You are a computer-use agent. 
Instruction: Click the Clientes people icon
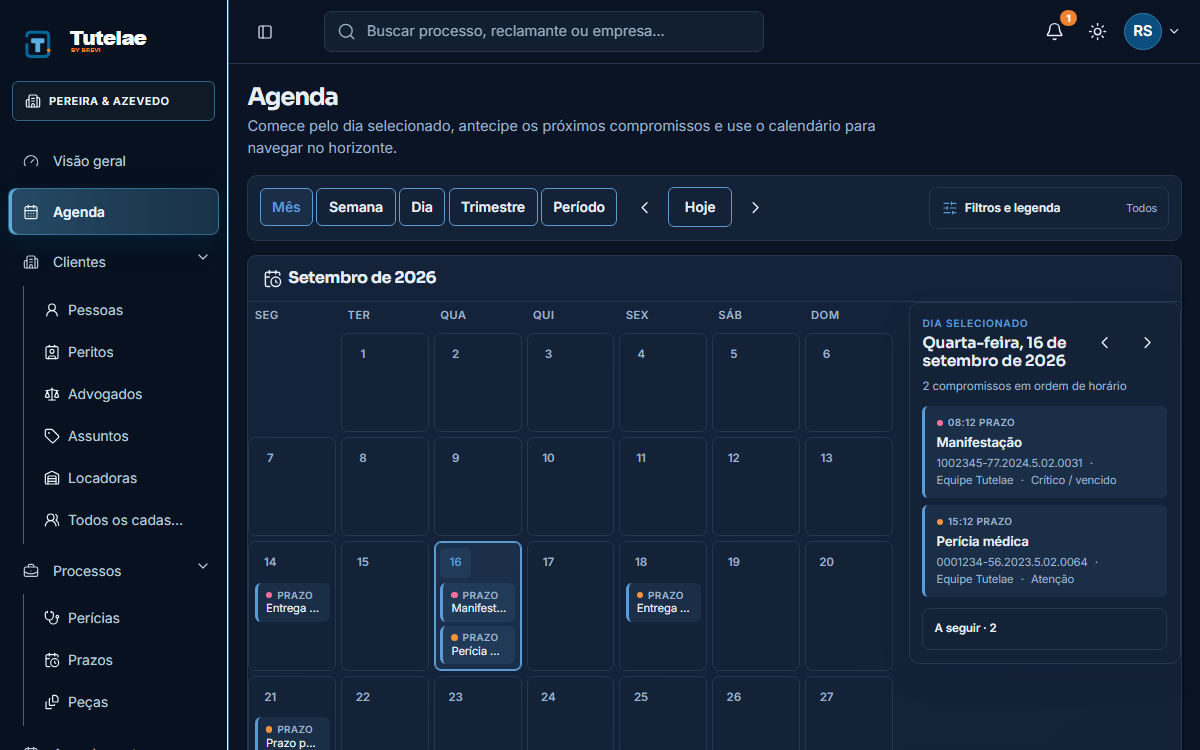point(31,262)
